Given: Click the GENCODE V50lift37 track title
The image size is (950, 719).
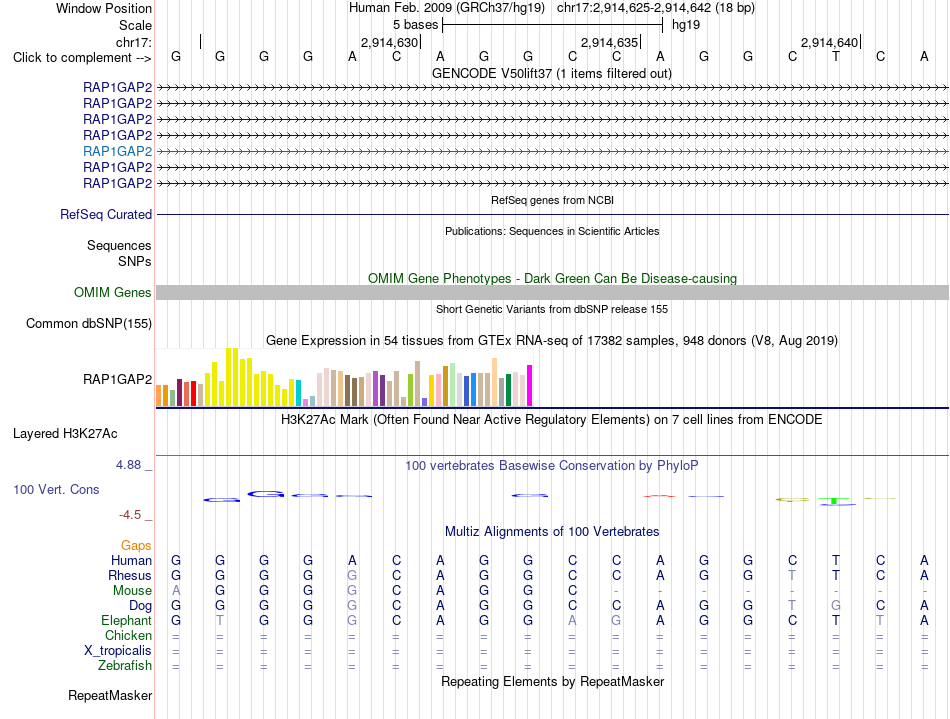Looking at the screenshot, I should (x=552, y=74).
